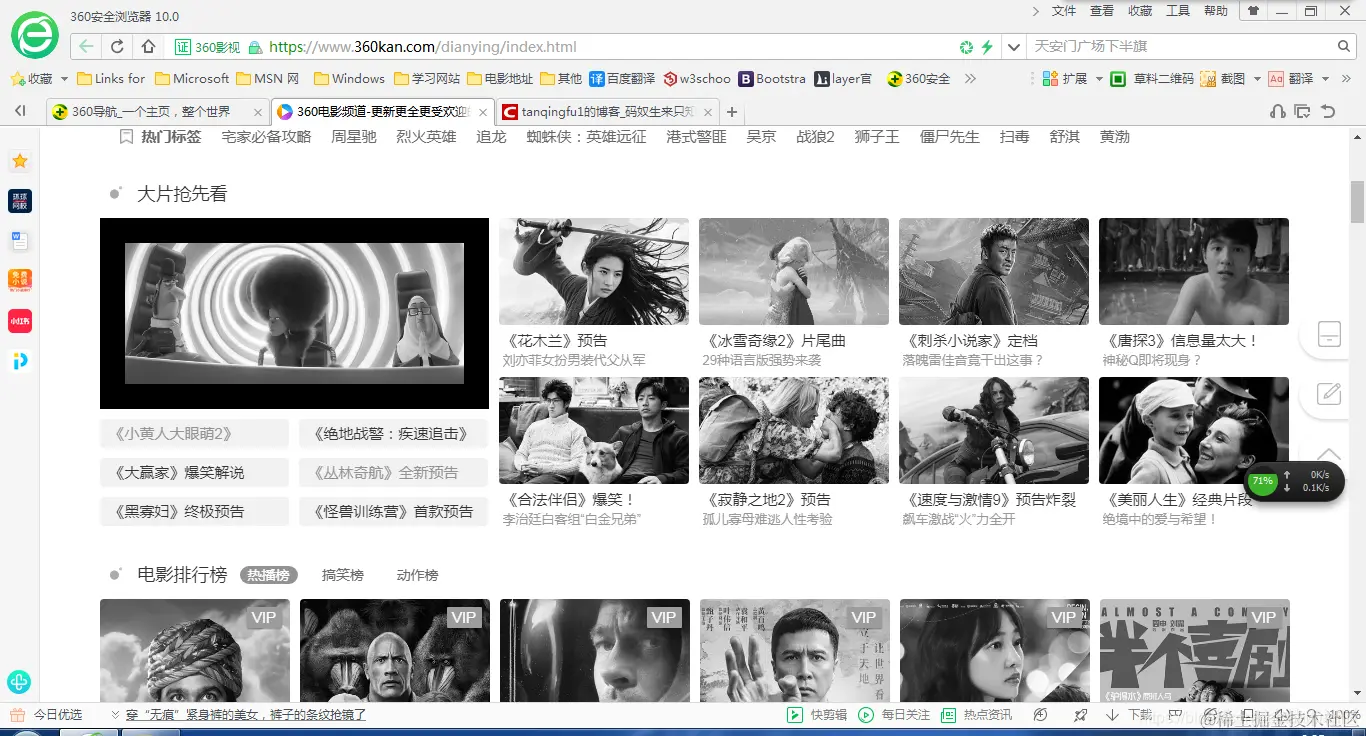This screenshot has height=736, width=1366.
Task: Click the floating edit feedback pencil icon
Action: (x=1329, y=393)
